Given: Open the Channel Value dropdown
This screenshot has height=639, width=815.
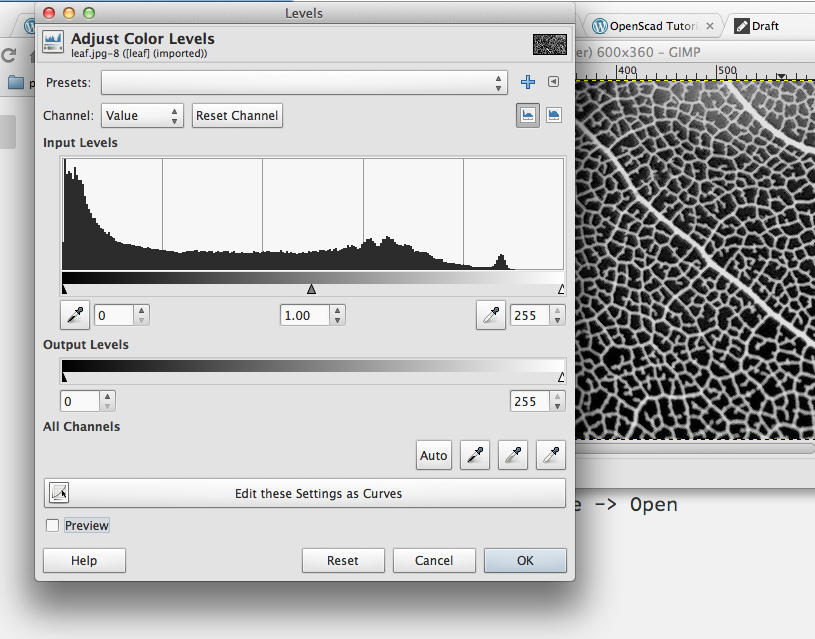Looking at the screenshot, I should point(143,116).
